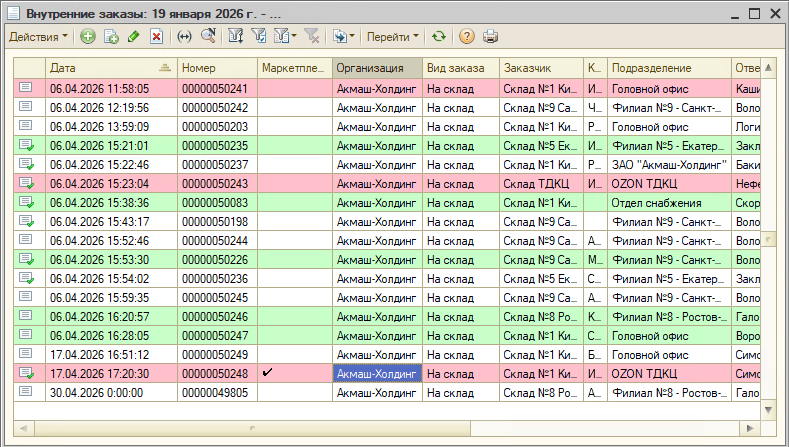
Task: Click the Организация column header
Action: tap(377, 68)
